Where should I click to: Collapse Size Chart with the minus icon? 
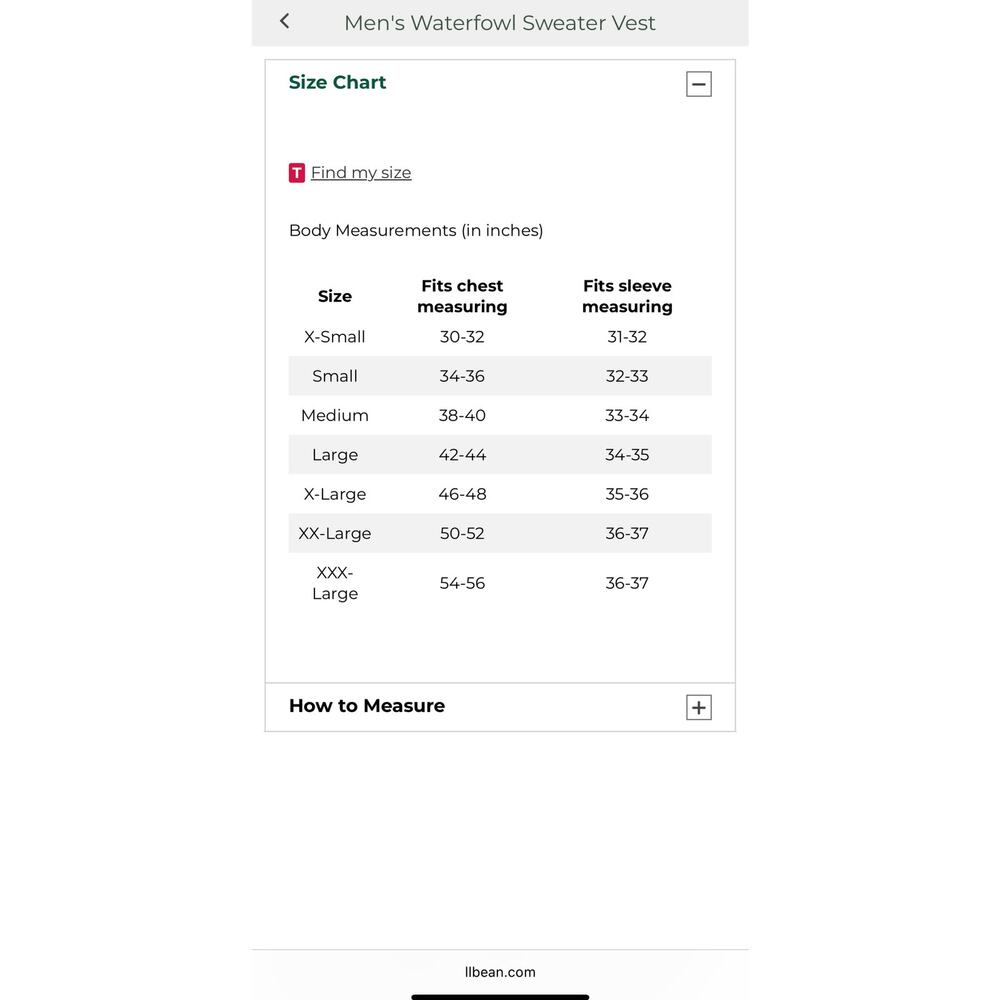[698, 84]
